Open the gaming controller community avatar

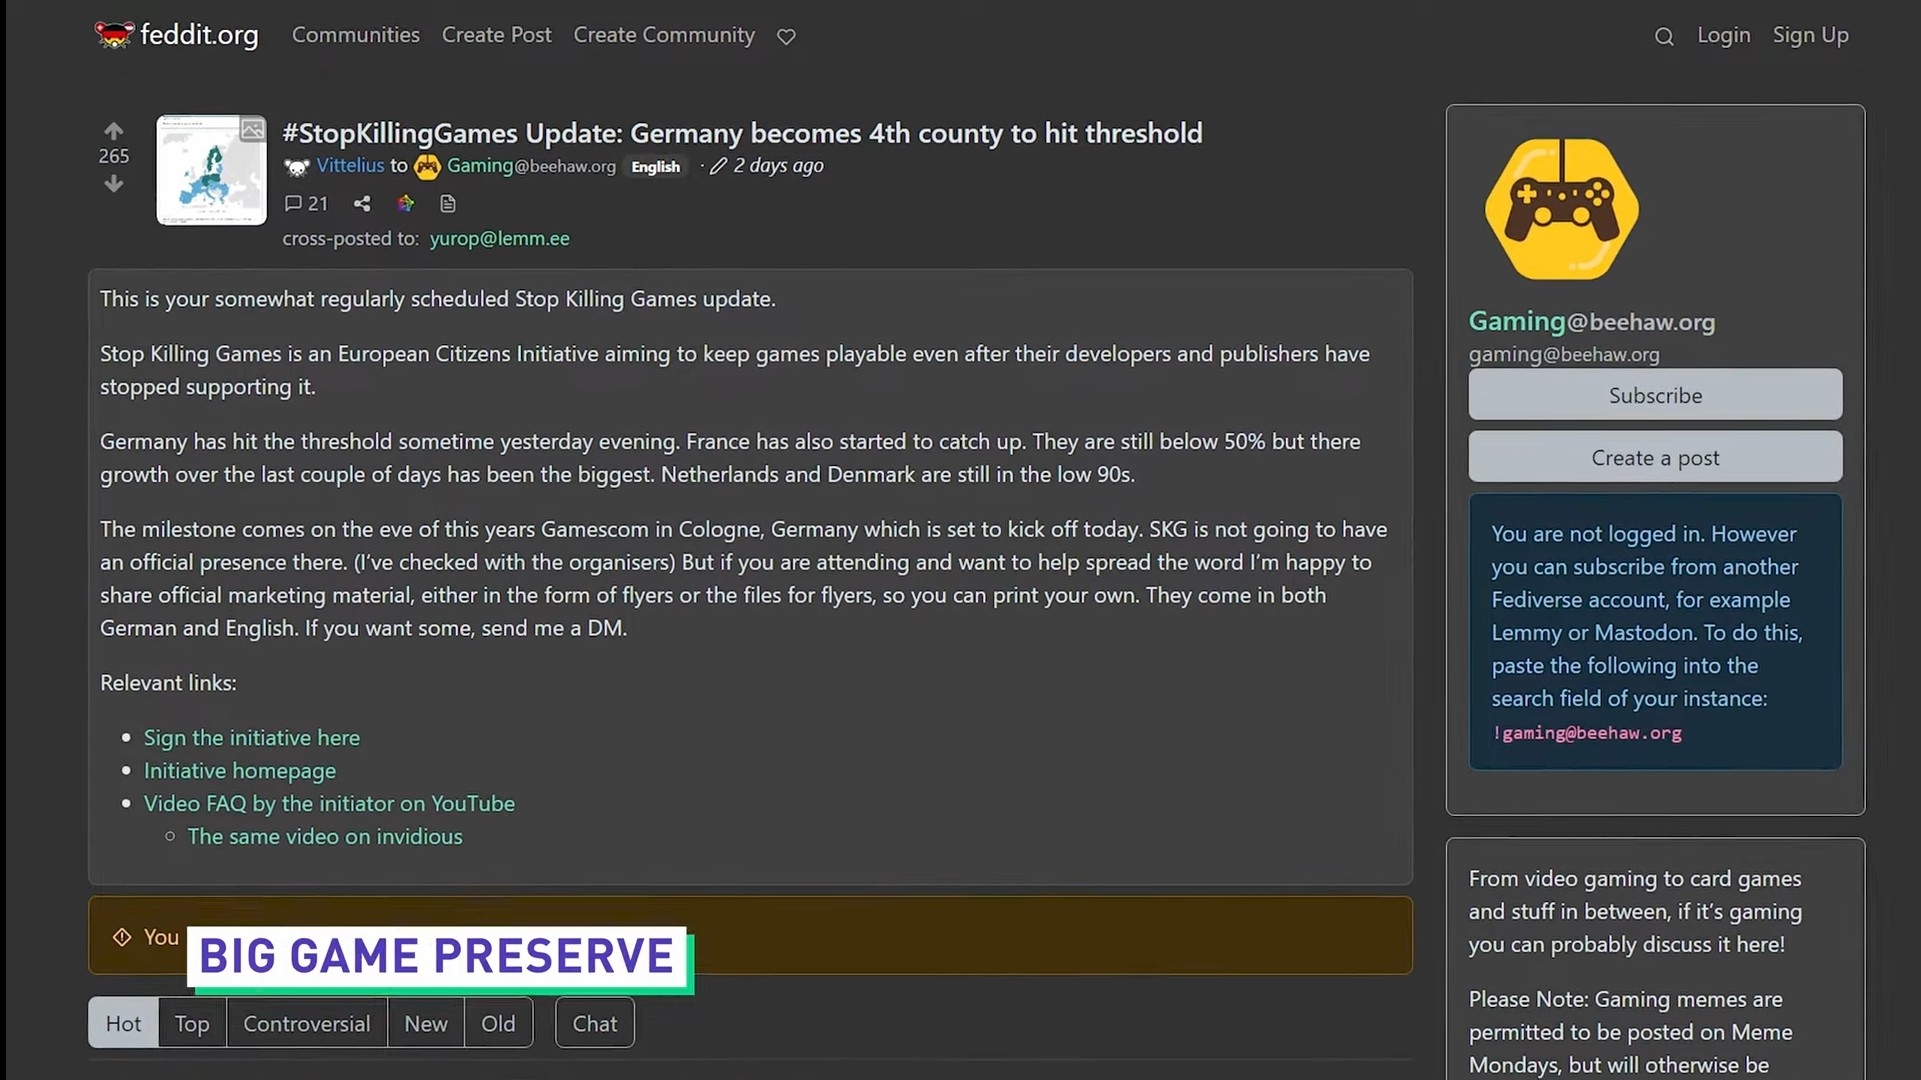click(x=1561, y=209)
